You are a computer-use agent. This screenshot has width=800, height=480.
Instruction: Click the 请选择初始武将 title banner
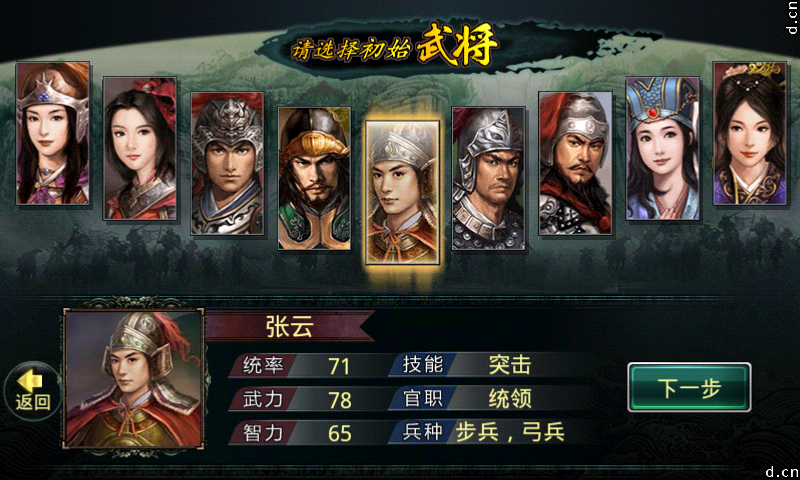point(394,47)
